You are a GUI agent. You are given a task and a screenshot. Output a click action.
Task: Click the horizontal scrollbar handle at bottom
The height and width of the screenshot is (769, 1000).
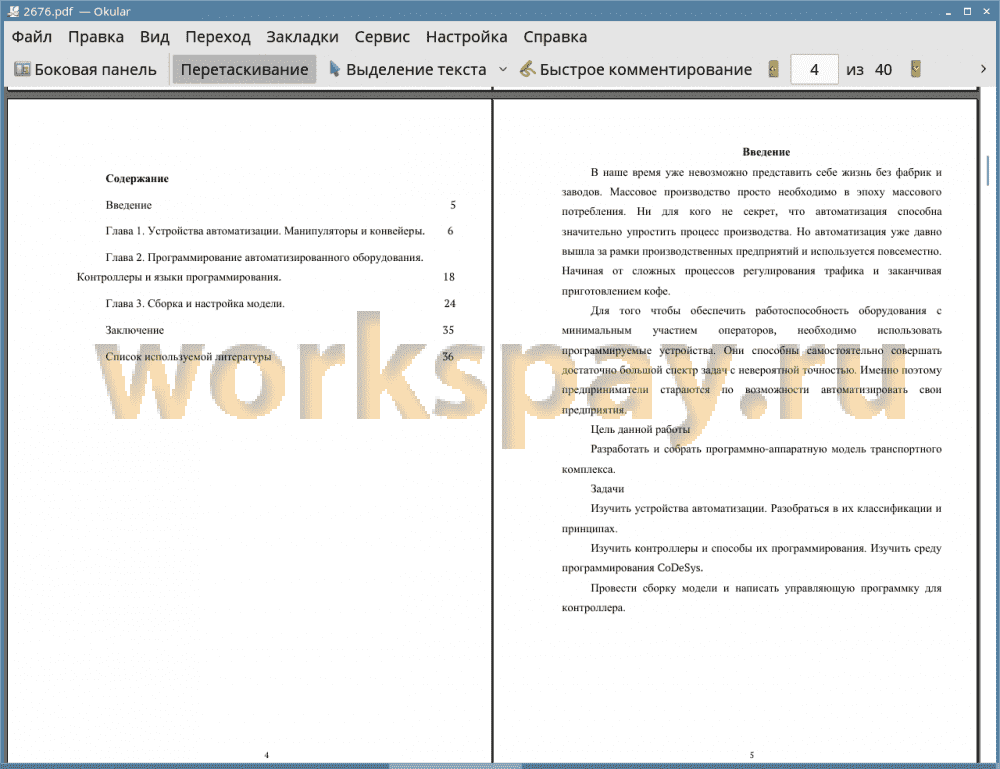point(455,766)
